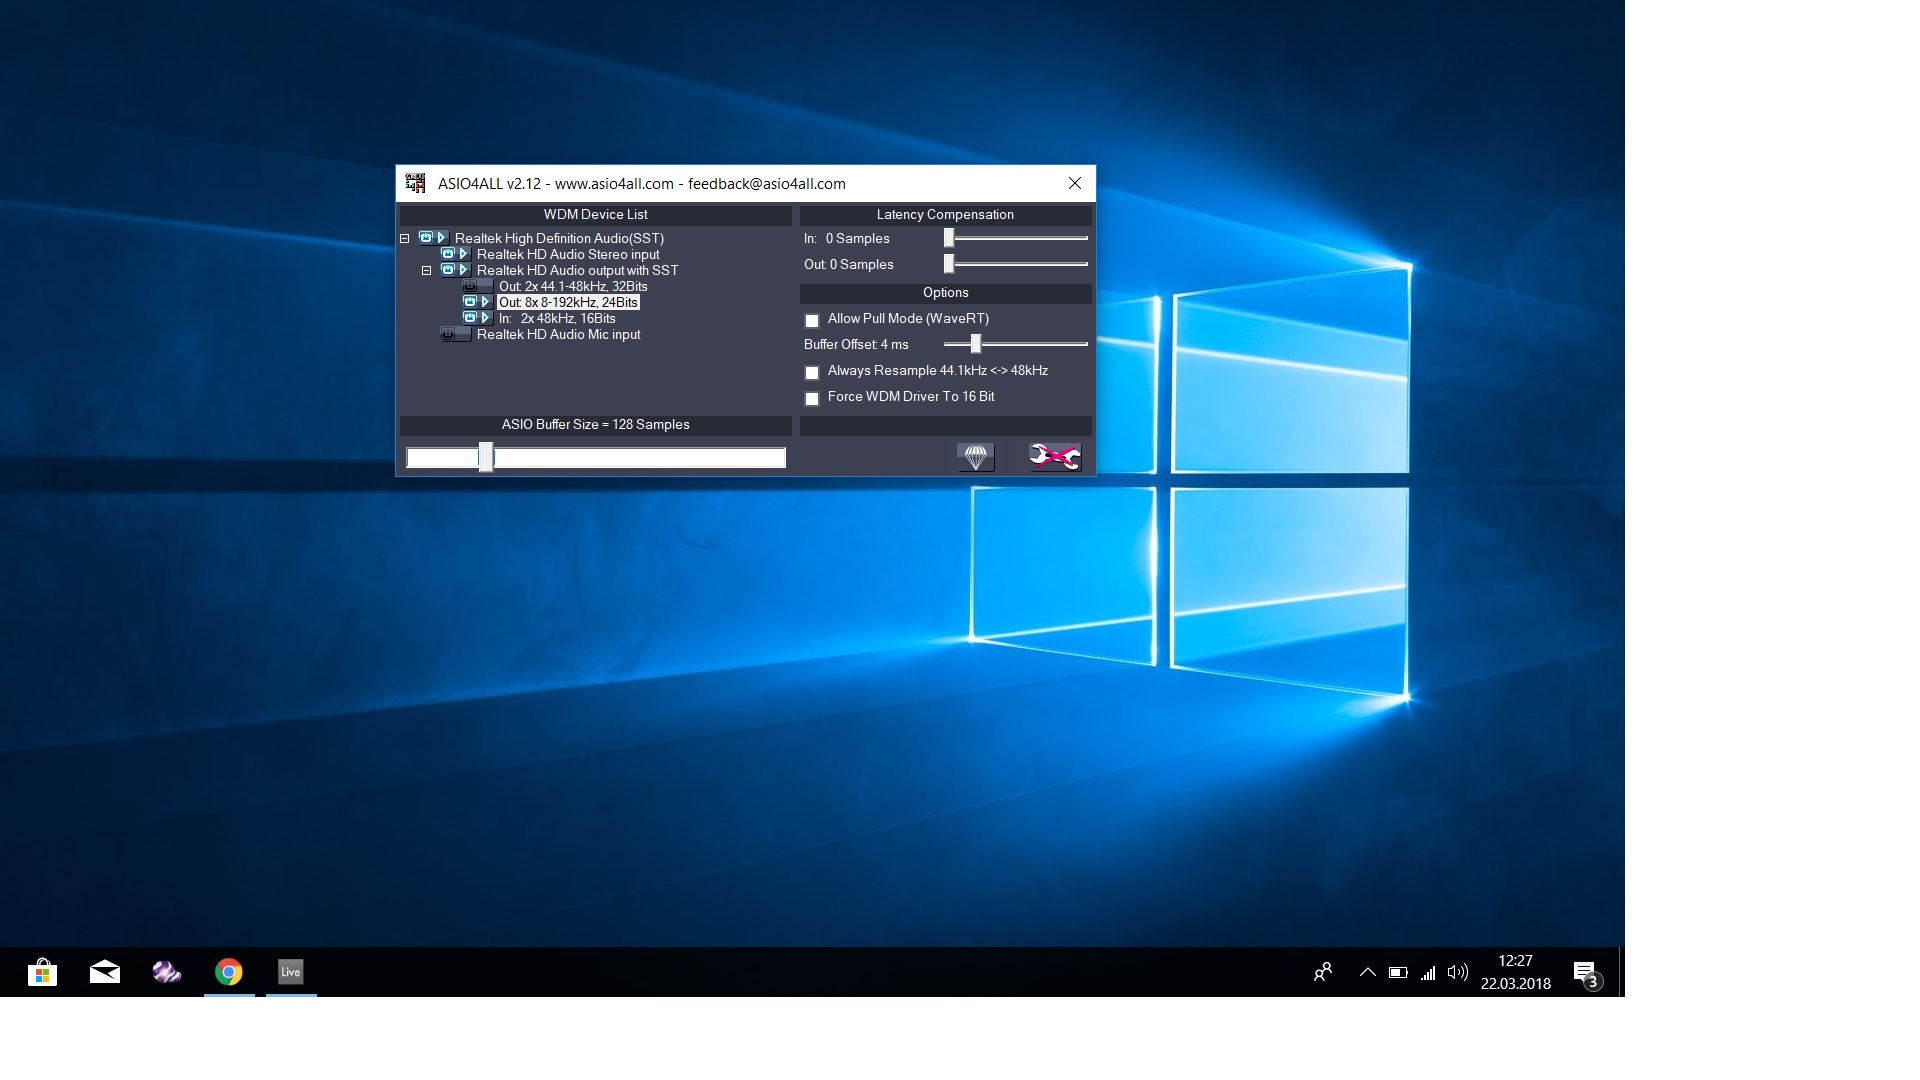The width and height of the screenshot is (1920, 1080).
Task: Show hidden icons in system tray
Action: point(1367,972)
